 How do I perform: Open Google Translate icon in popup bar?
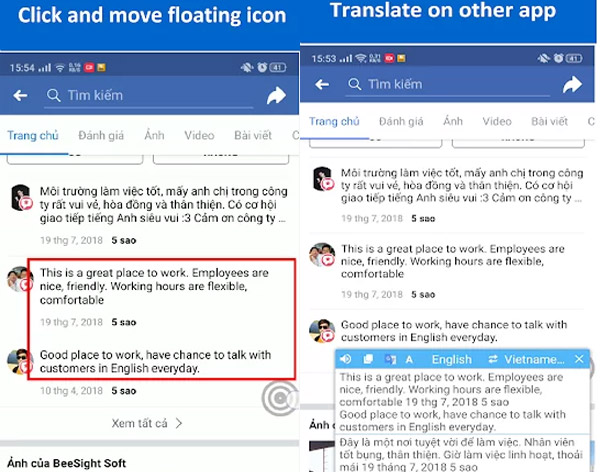(x=390, y=359)
